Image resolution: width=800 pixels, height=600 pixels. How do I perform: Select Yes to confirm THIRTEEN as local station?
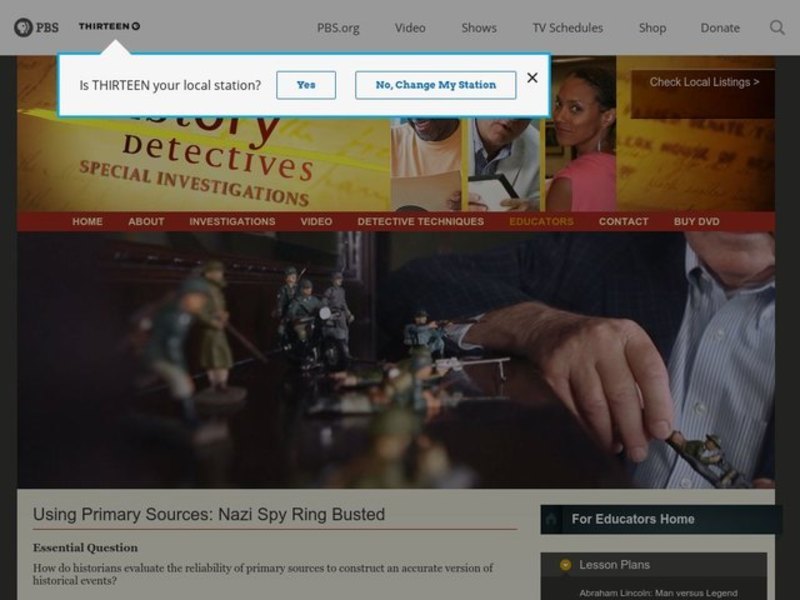pyautogui.click(x=306, y=85)
